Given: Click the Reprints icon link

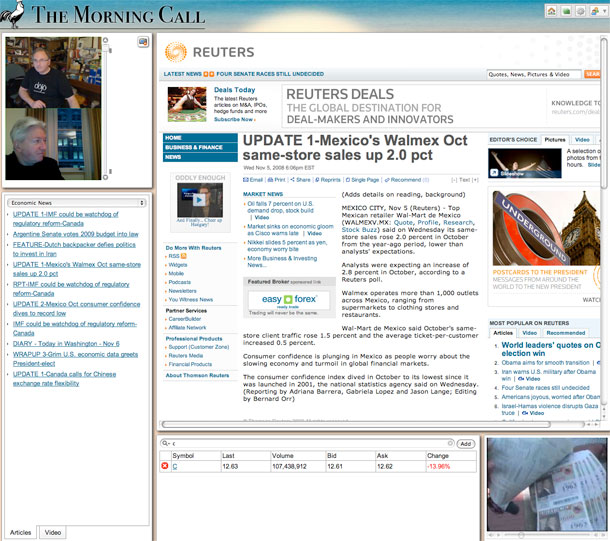Looking at the screenshot, I should (328, 180).
